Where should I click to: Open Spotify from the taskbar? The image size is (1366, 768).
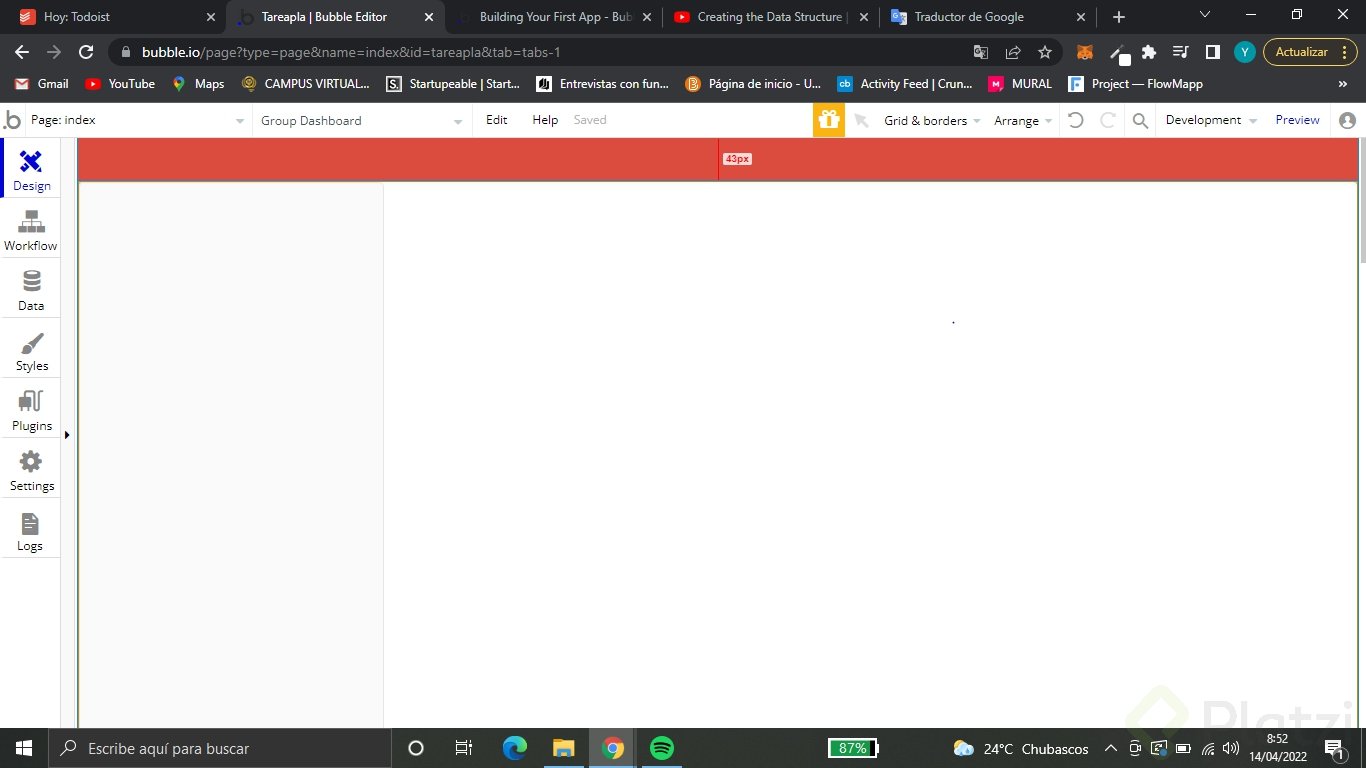tap(661, 748)
